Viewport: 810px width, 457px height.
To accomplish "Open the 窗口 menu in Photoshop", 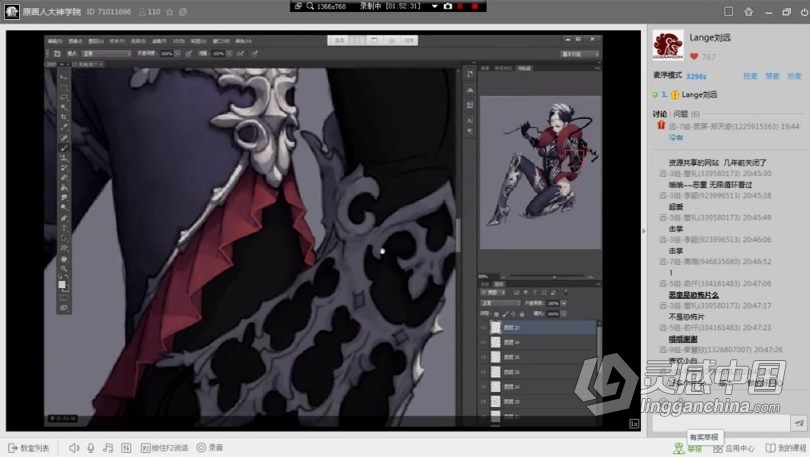I will tap(221, 41).
